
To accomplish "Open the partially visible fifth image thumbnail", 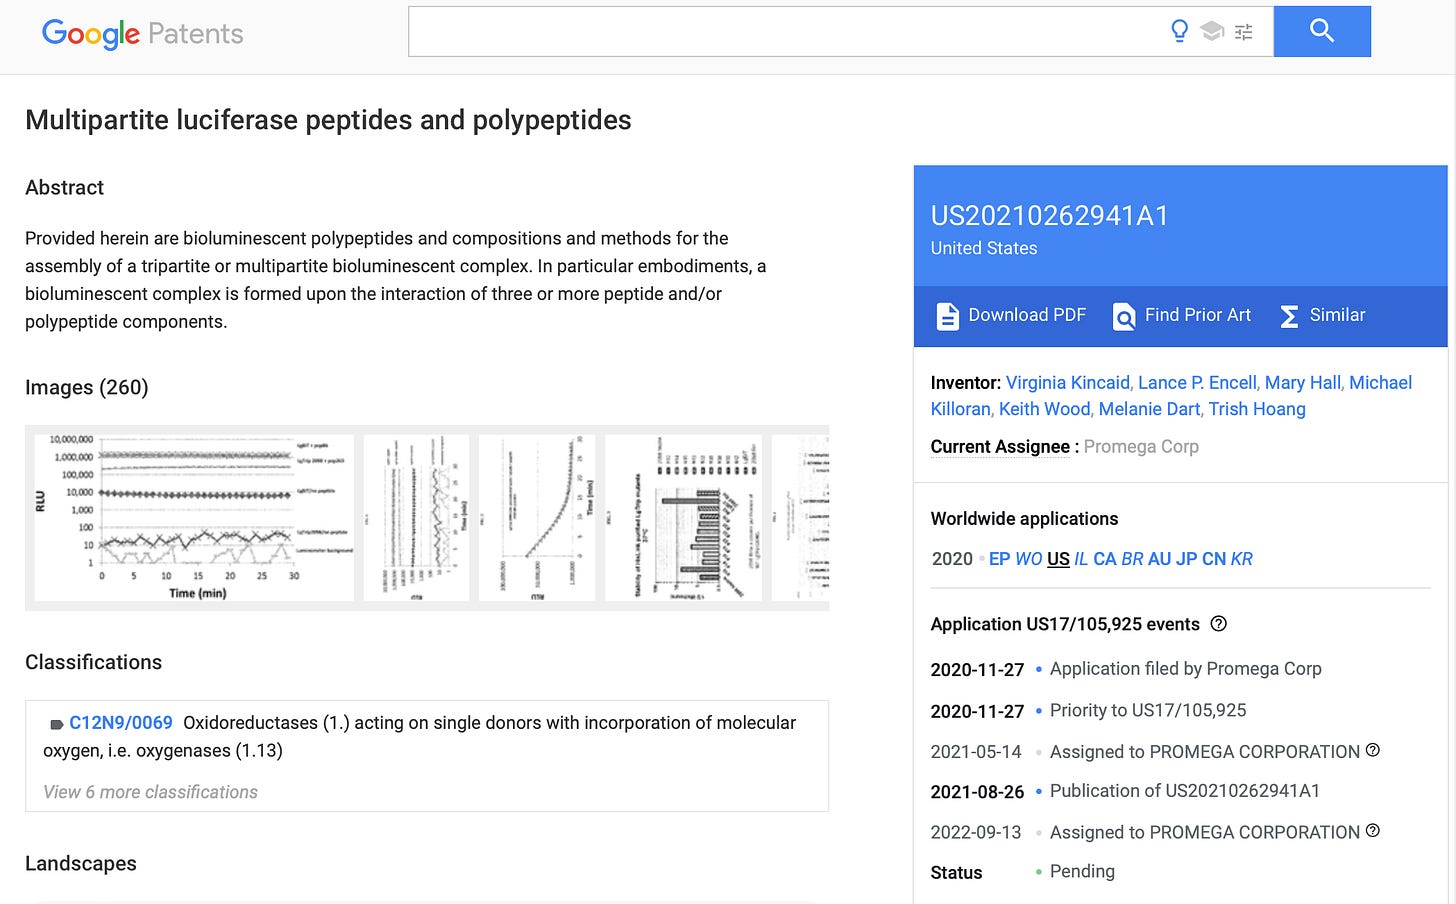I will [x=800, y=517].
